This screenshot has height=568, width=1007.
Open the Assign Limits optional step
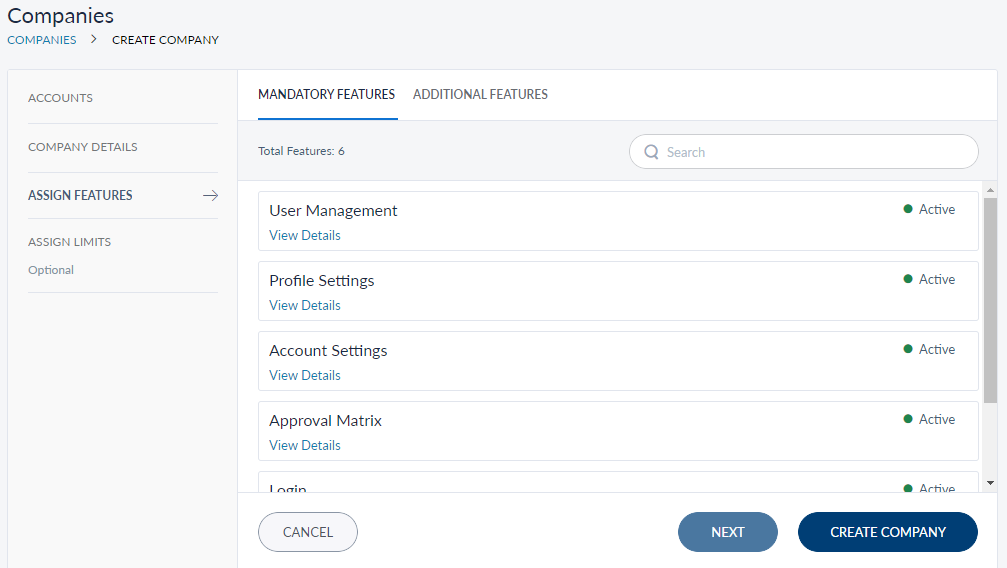point(69,242)
